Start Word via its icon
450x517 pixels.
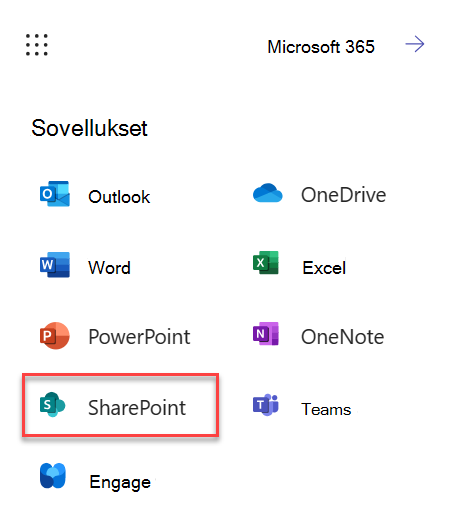pos(55,265)
